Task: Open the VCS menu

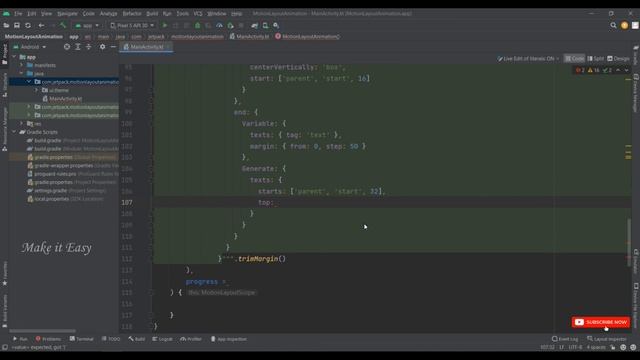Action: tap(198, 13)
